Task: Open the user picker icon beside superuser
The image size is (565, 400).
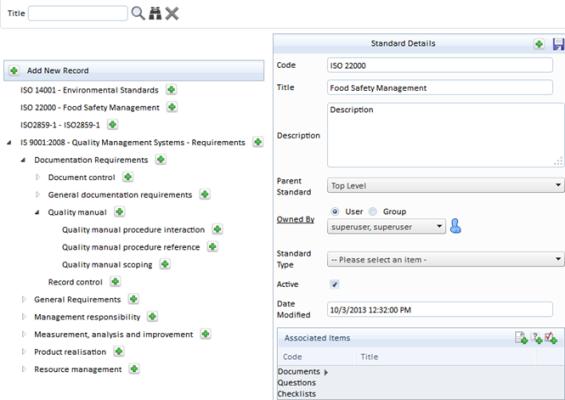Action: pyautogui.click(x=455, y=226)
